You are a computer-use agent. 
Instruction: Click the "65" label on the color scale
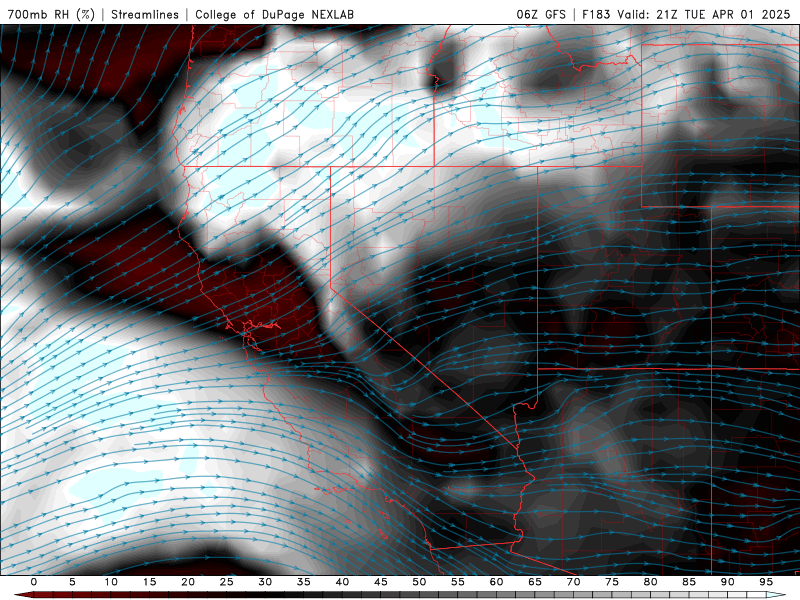[x=535, y=582]
